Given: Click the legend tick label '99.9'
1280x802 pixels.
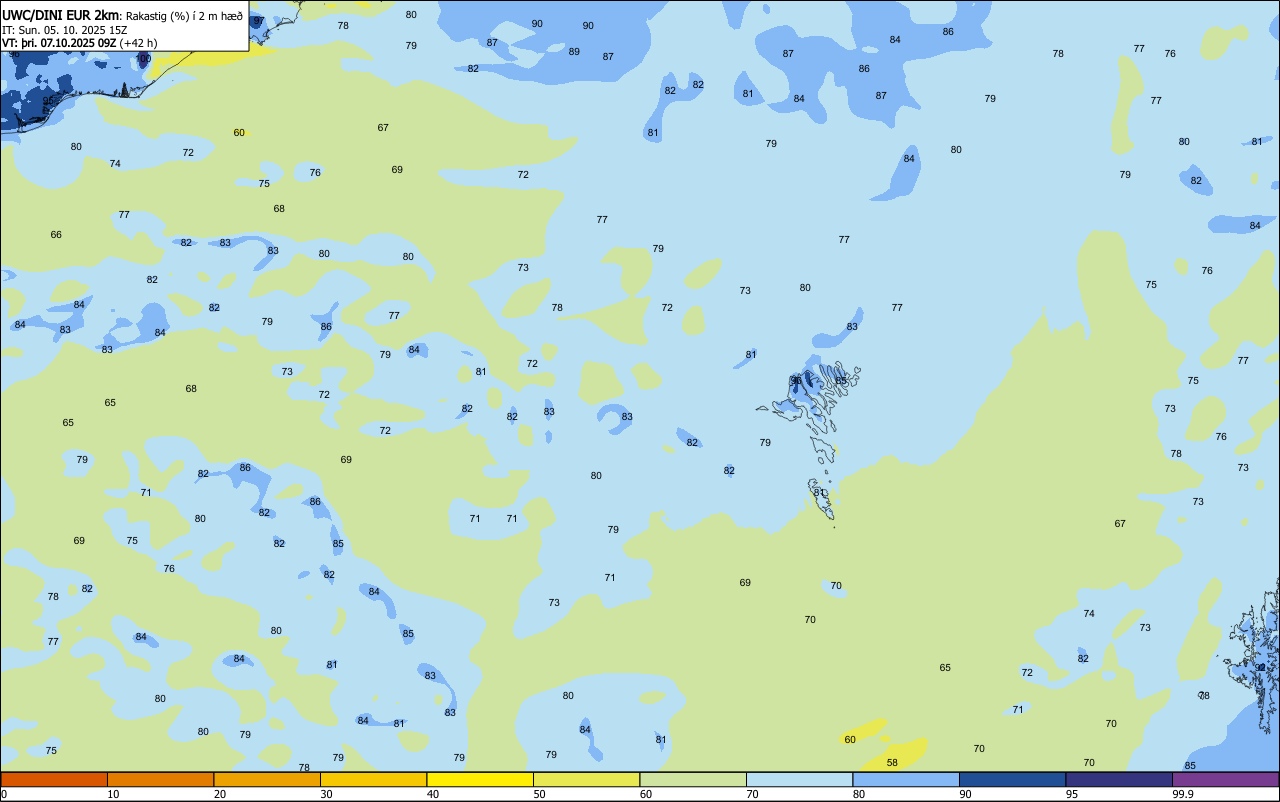Looking at the screenshot, I should pos(1183,794).
